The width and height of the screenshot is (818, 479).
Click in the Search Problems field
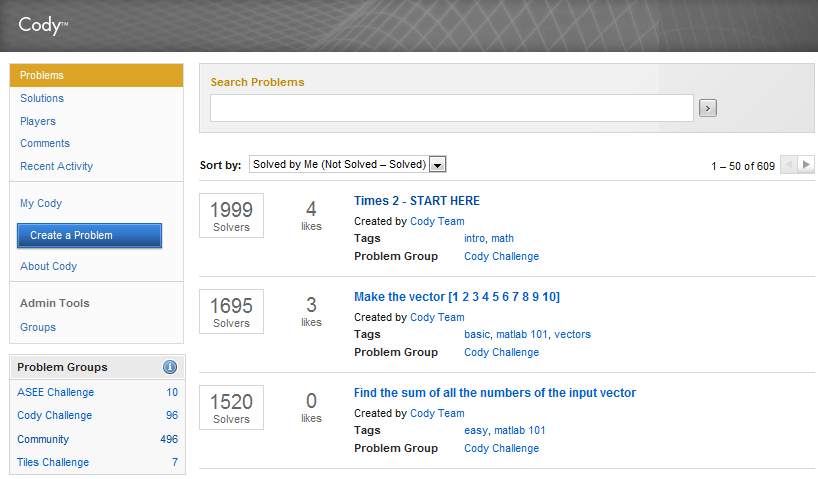(x=451, y=108)
